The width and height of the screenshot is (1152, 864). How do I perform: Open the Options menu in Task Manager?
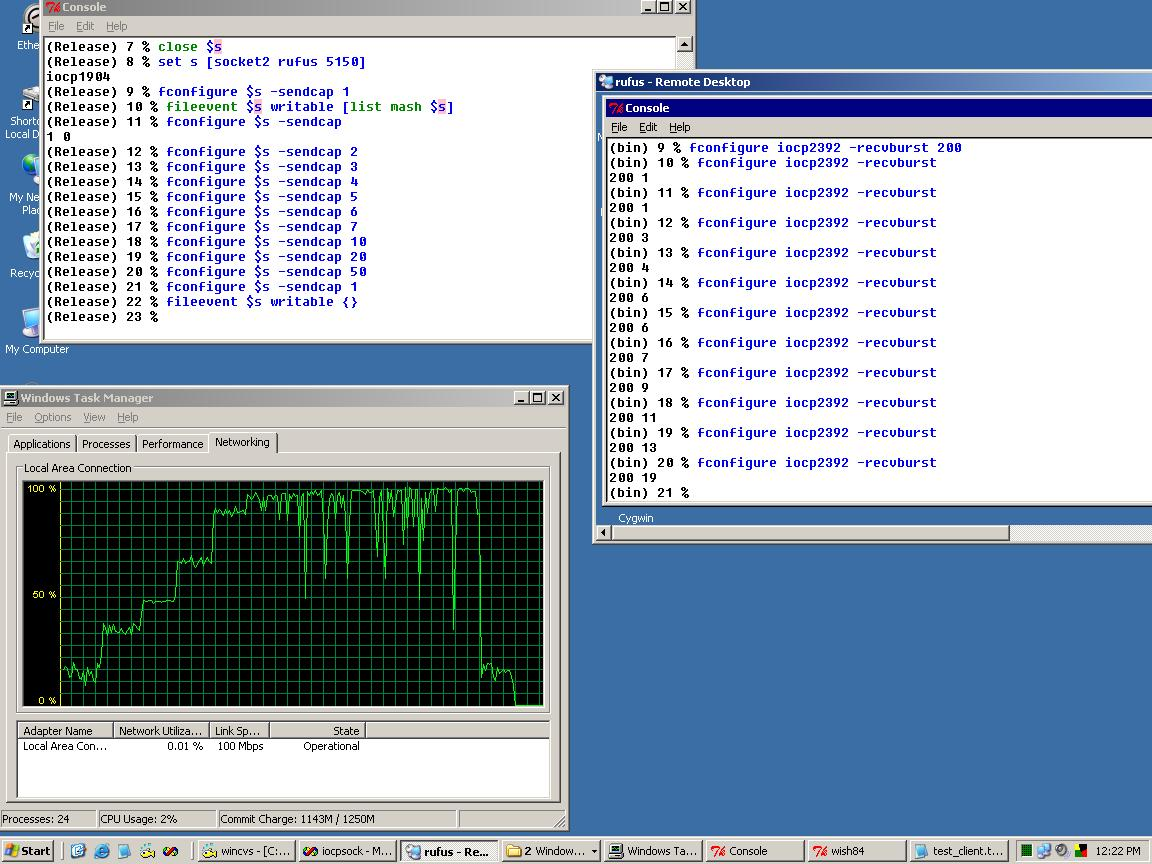click(53, 417)
